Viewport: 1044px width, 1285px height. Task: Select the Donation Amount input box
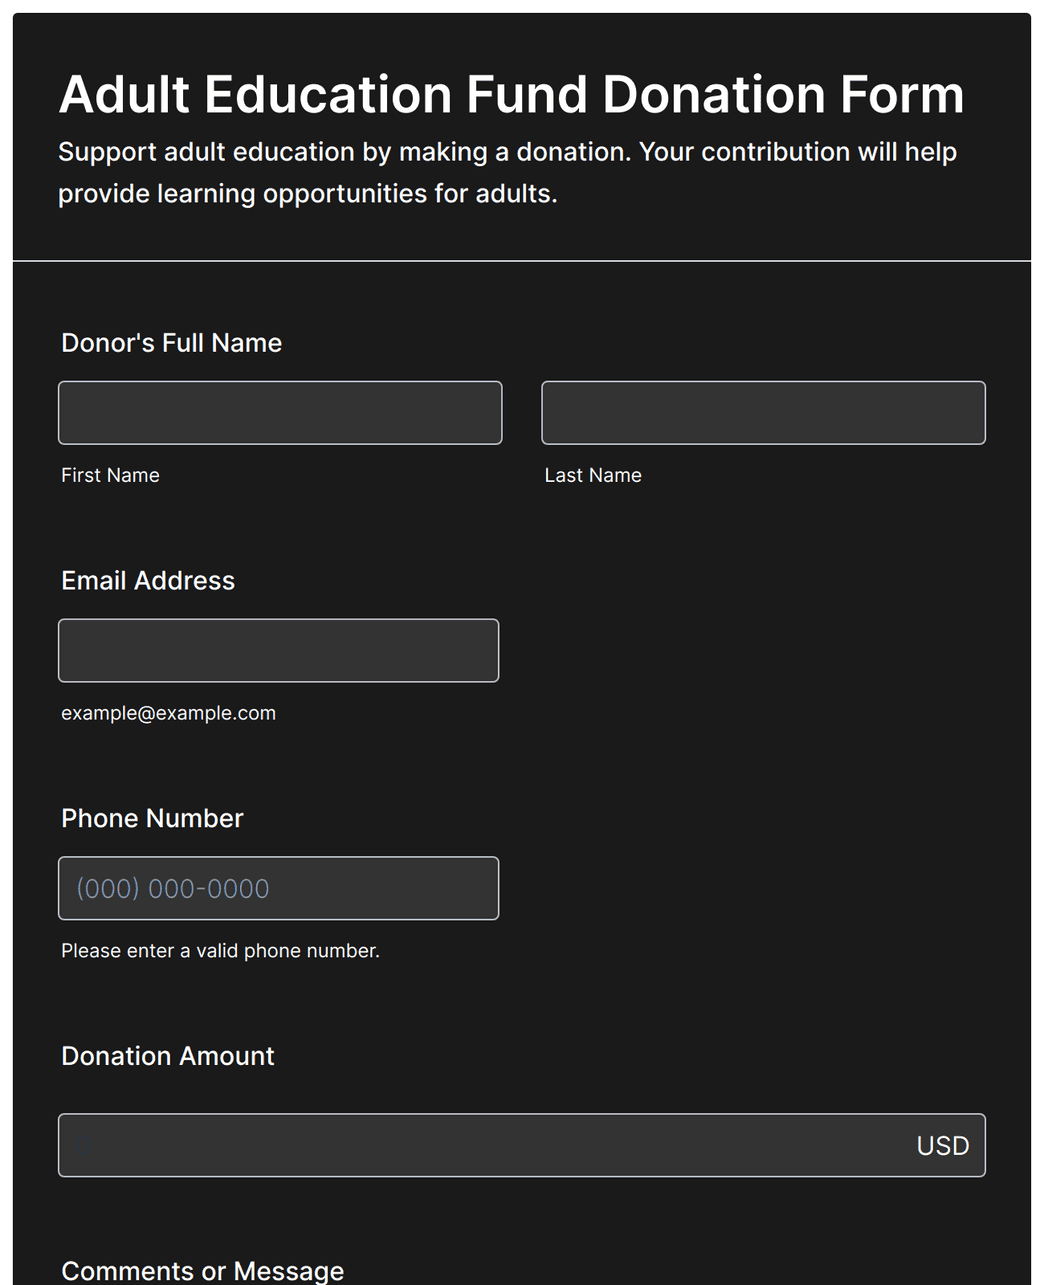(521, 1145)
